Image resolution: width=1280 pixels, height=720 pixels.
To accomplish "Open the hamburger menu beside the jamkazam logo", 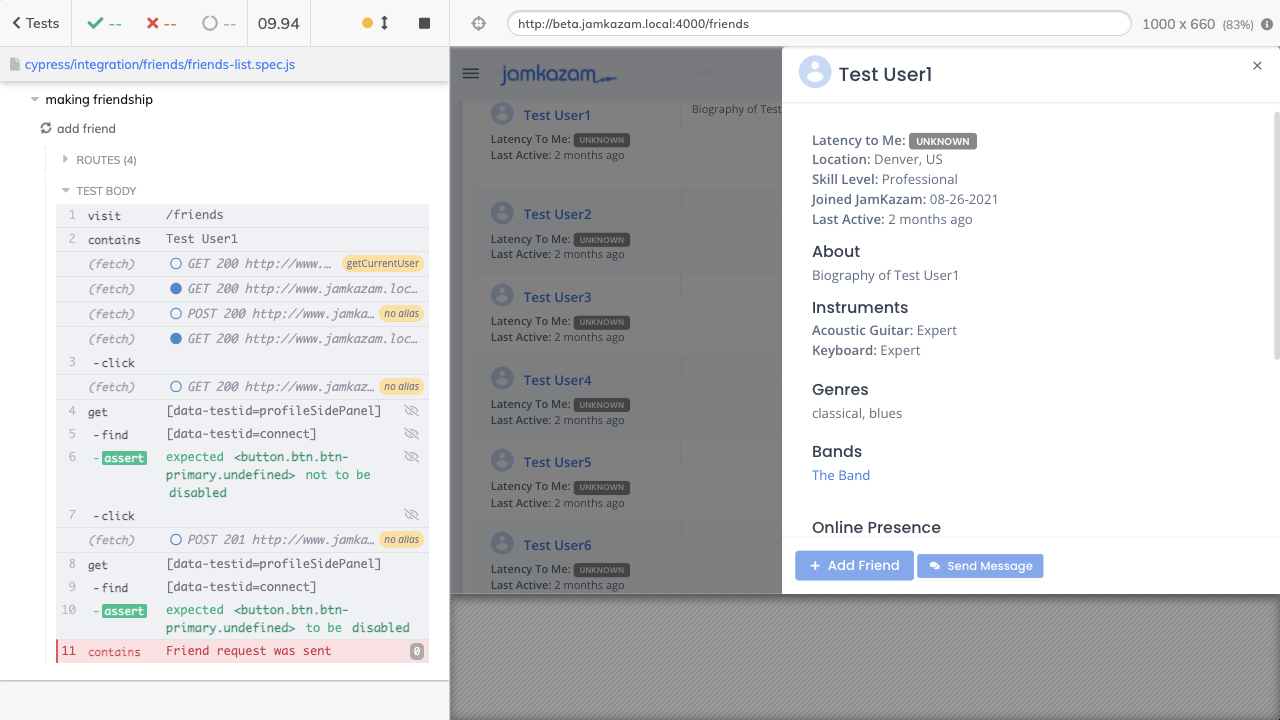I will coord(471,74).
